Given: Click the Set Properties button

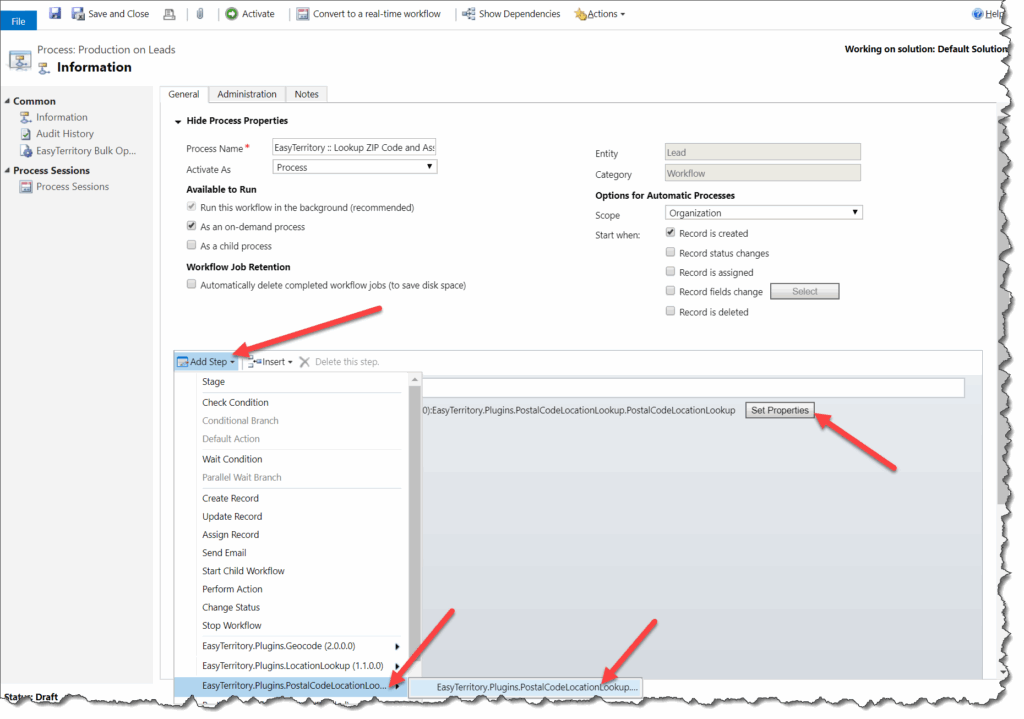Looking at the screenshot, I should tap(780, 410).
